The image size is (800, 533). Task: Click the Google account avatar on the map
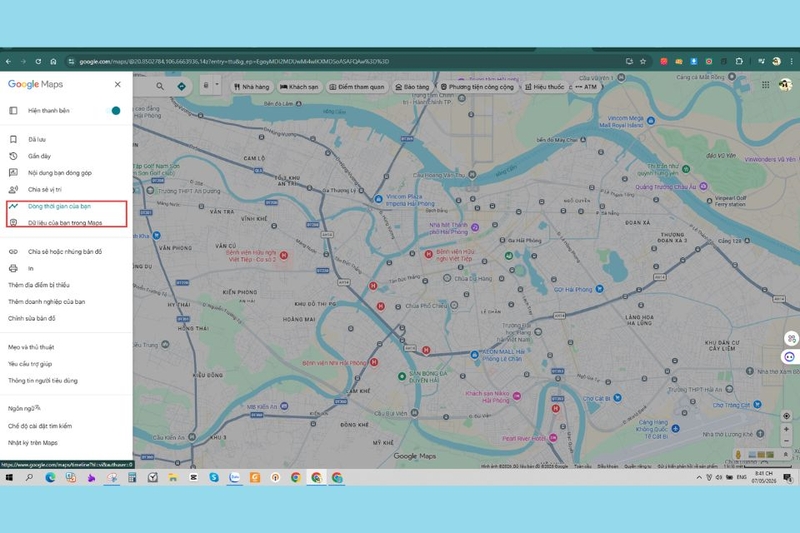click(x=785, y=85)
